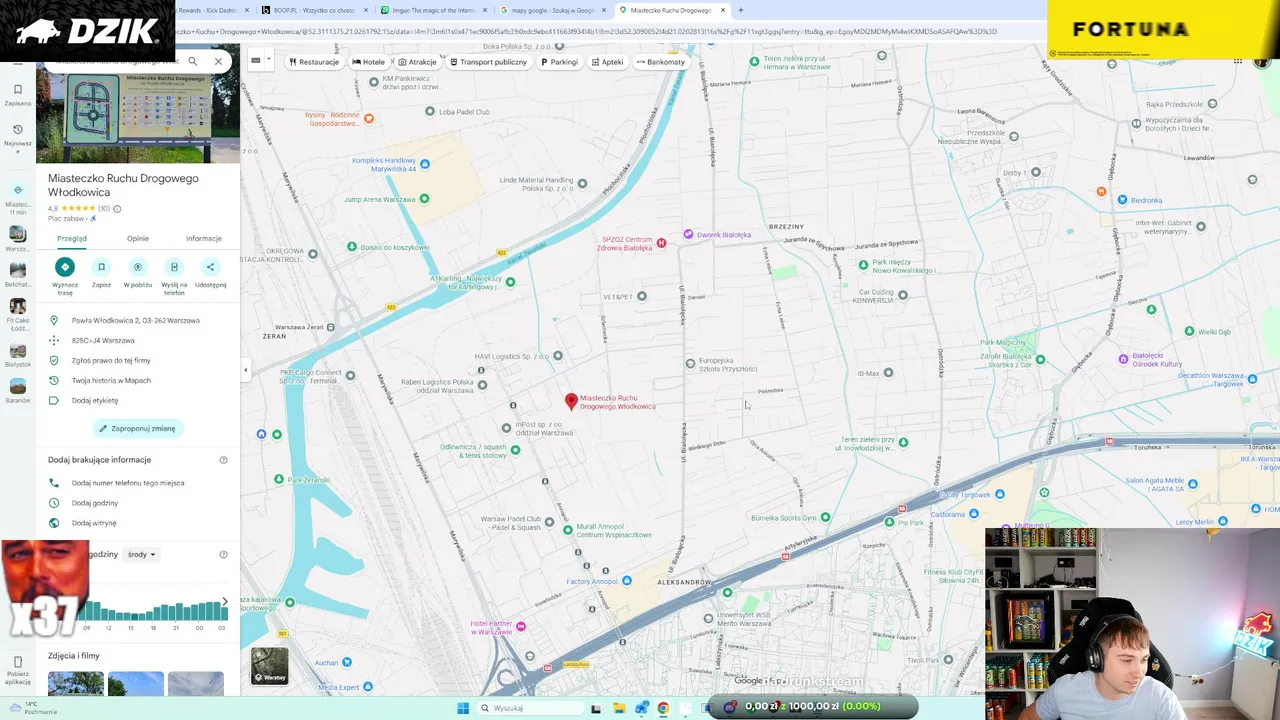This screenshot has height=720, width=1280.
Task: Switch to the Opinie tab
Action: tap(138, 238)
